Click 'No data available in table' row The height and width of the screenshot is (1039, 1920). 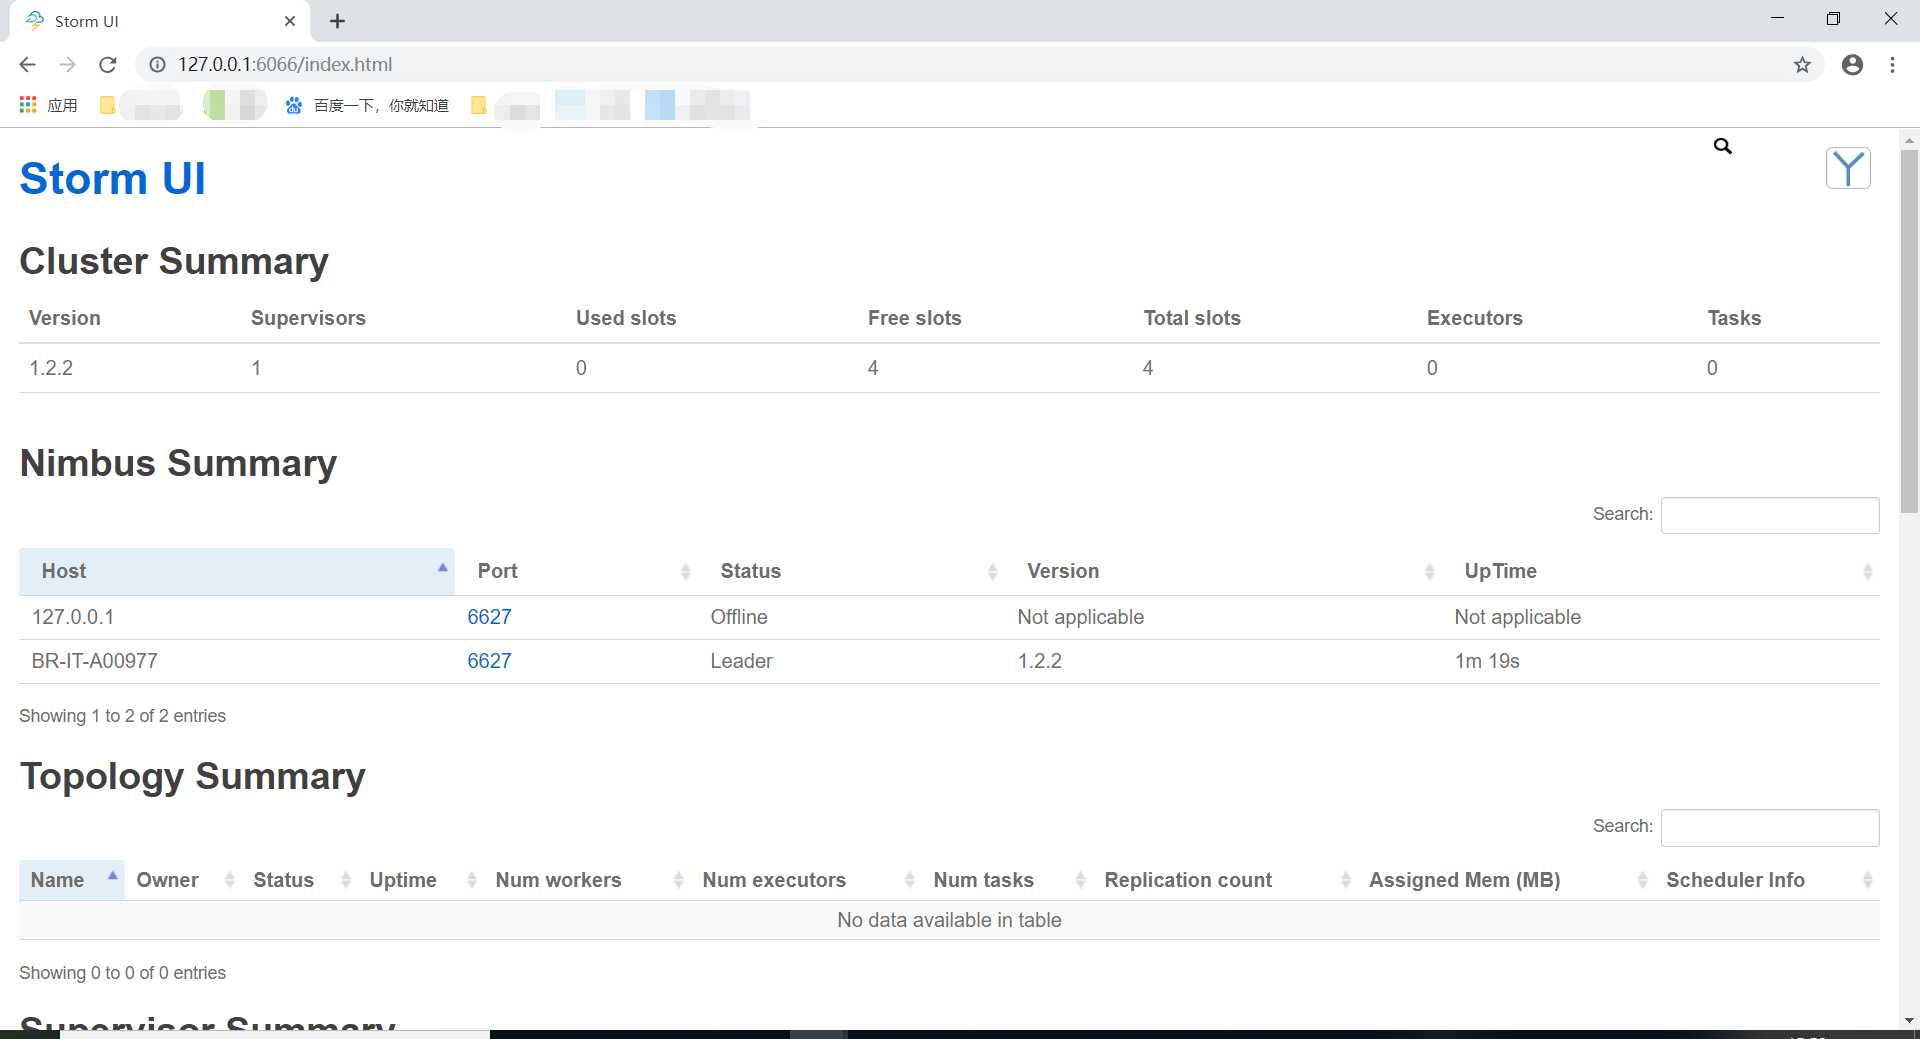pos(949,920)
